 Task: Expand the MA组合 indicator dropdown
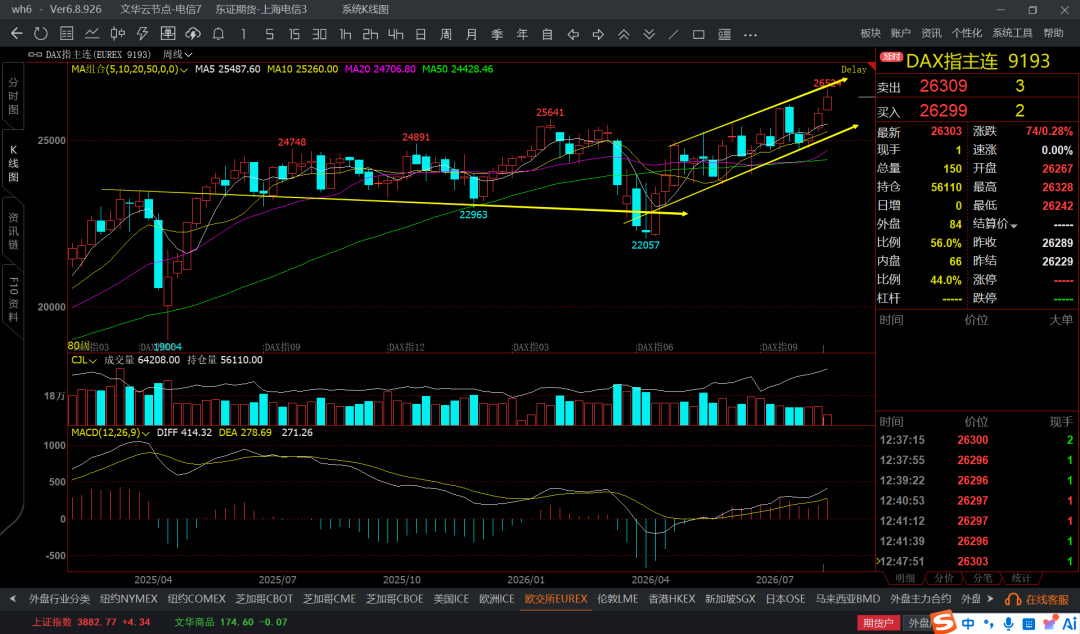pos(129,69)
